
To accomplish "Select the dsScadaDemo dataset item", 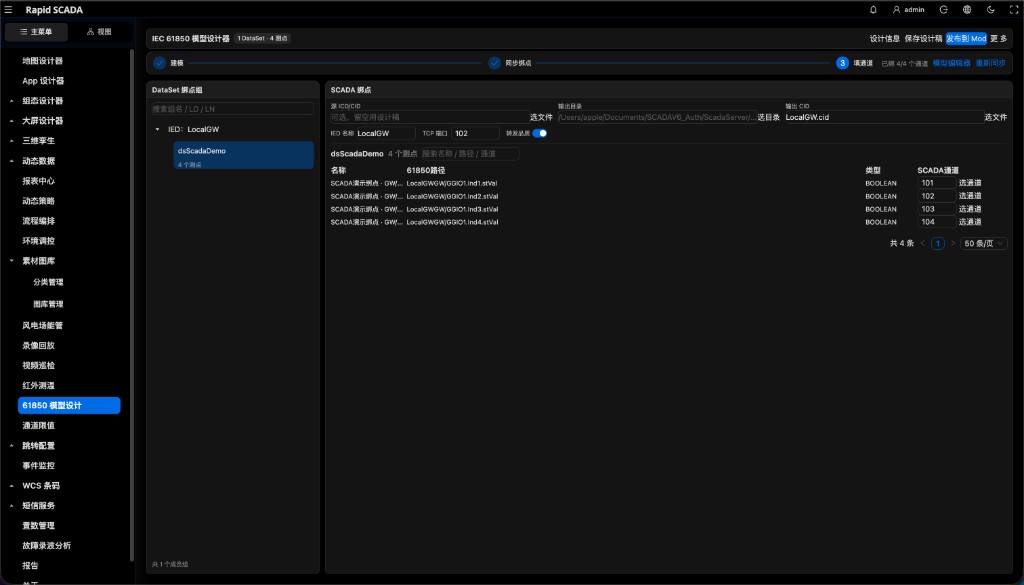I will click(244, 155).
